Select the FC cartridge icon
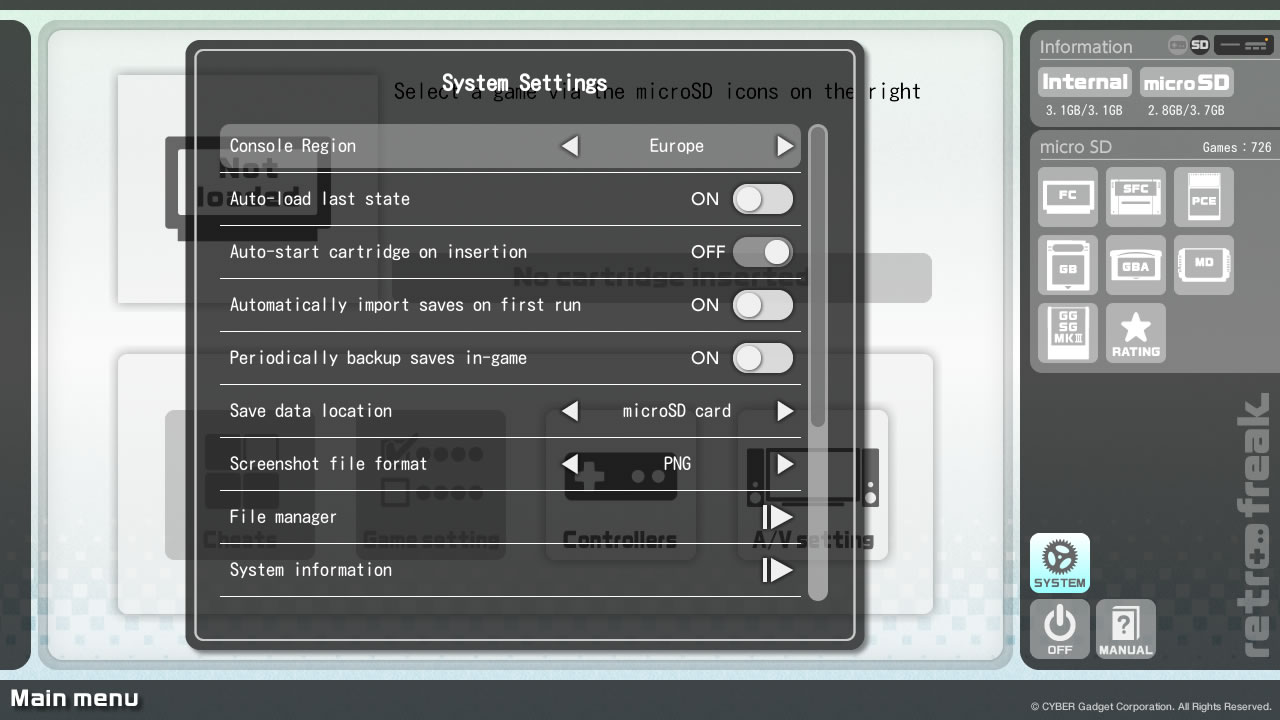 coord(1068,197)
